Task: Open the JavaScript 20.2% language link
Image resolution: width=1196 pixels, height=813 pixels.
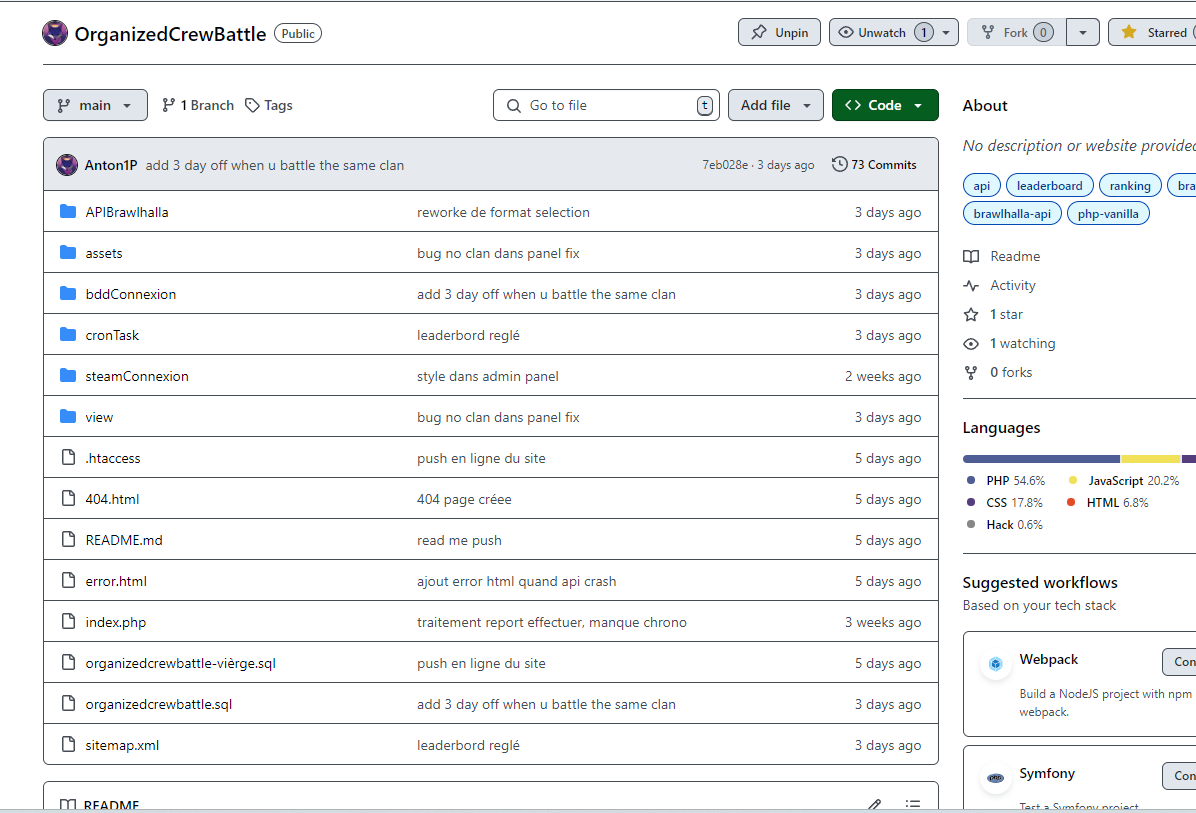Action: [x=1124, y=480]
